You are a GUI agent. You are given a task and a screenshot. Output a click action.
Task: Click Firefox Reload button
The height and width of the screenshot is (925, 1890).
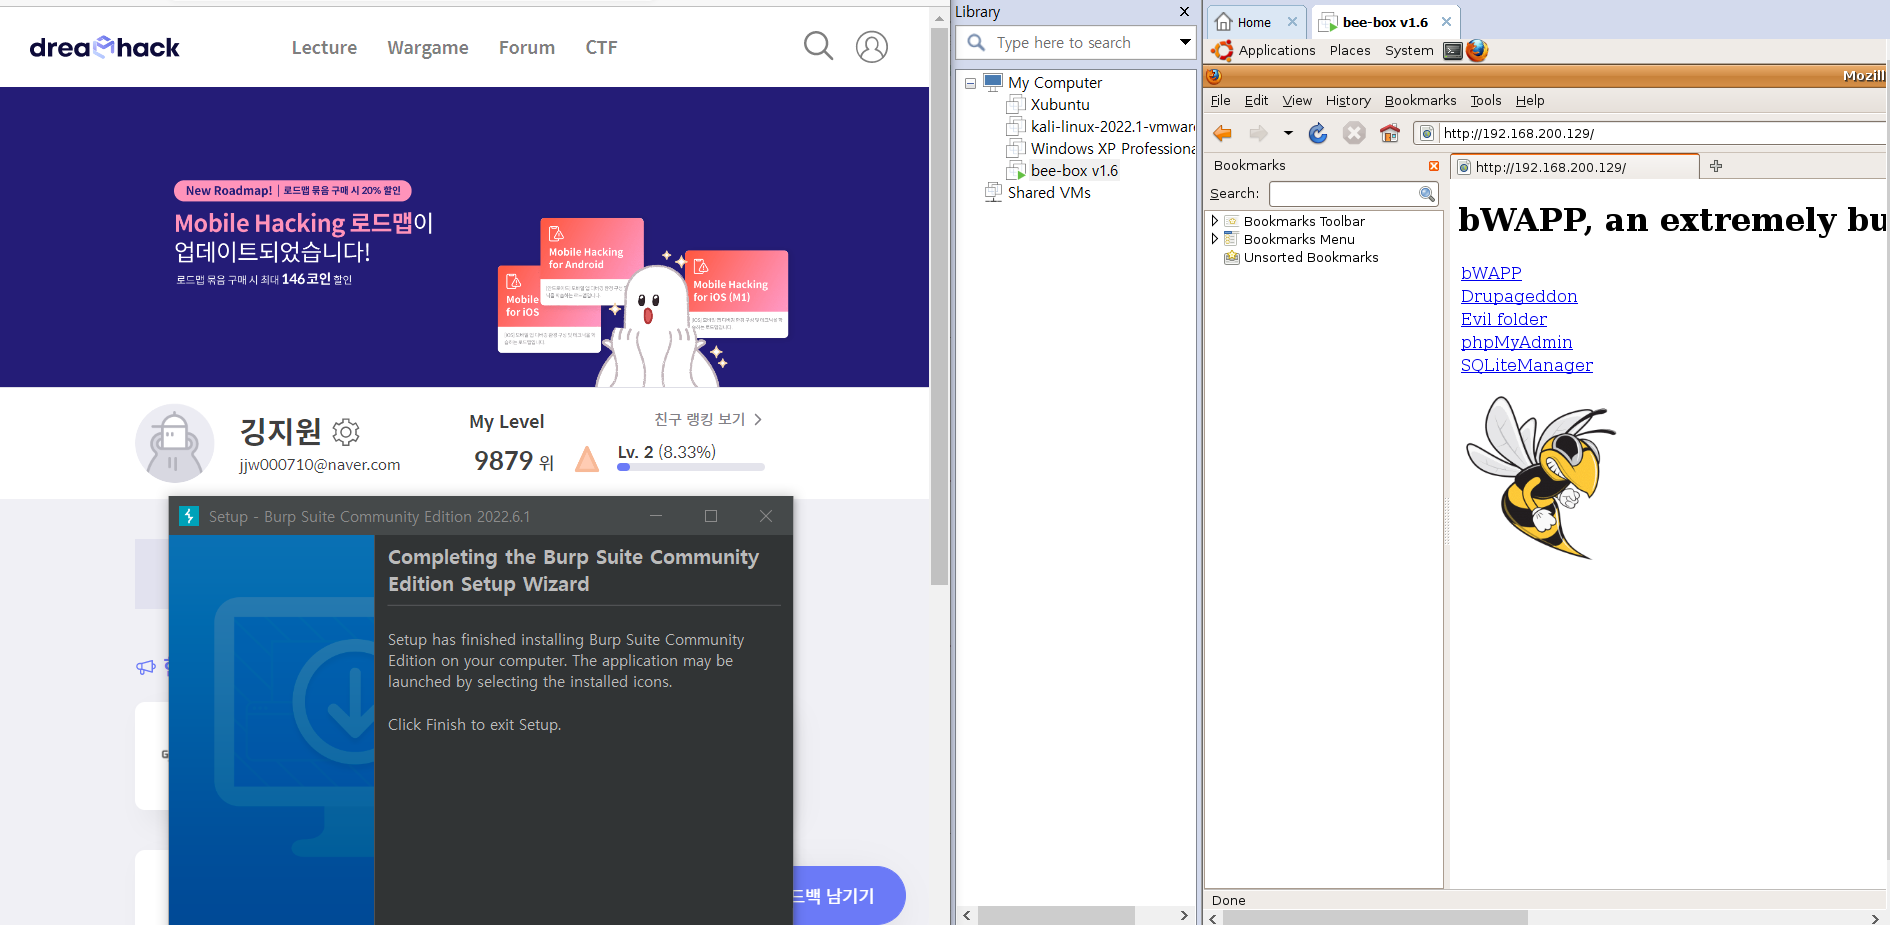(x=1318, y=133)
